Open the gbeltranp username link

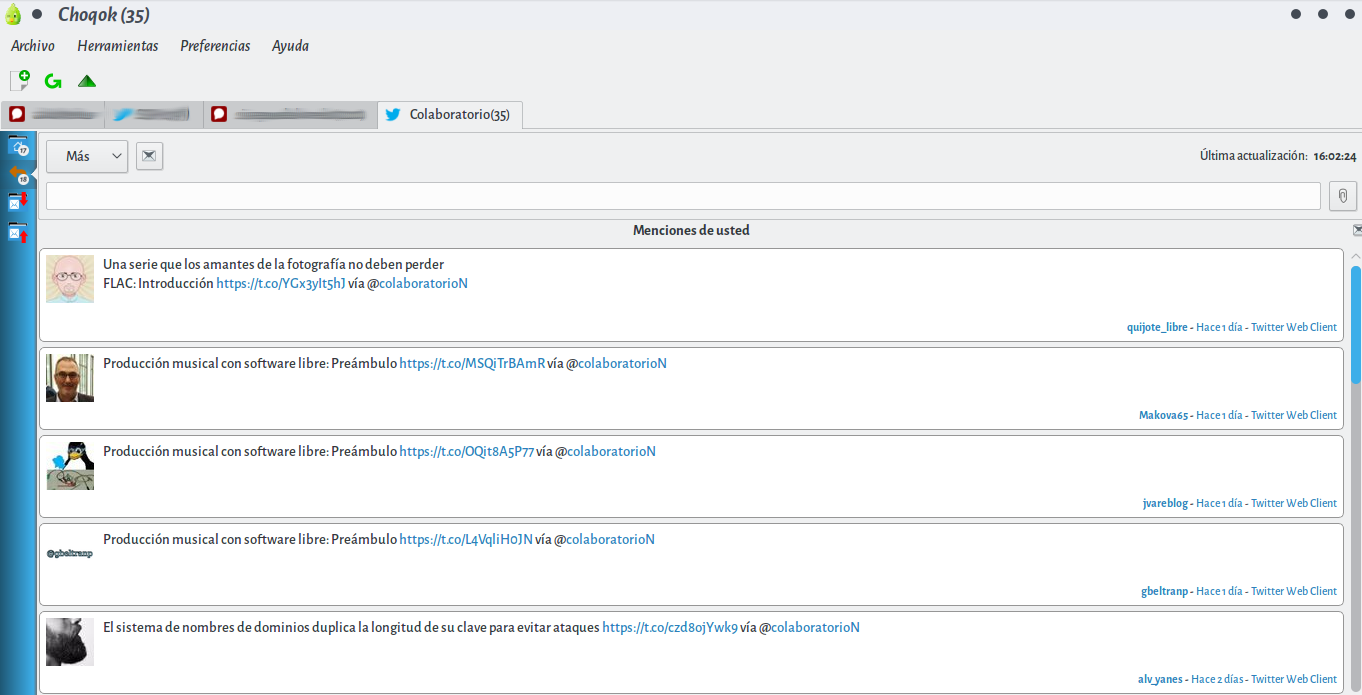(1164, 591)
